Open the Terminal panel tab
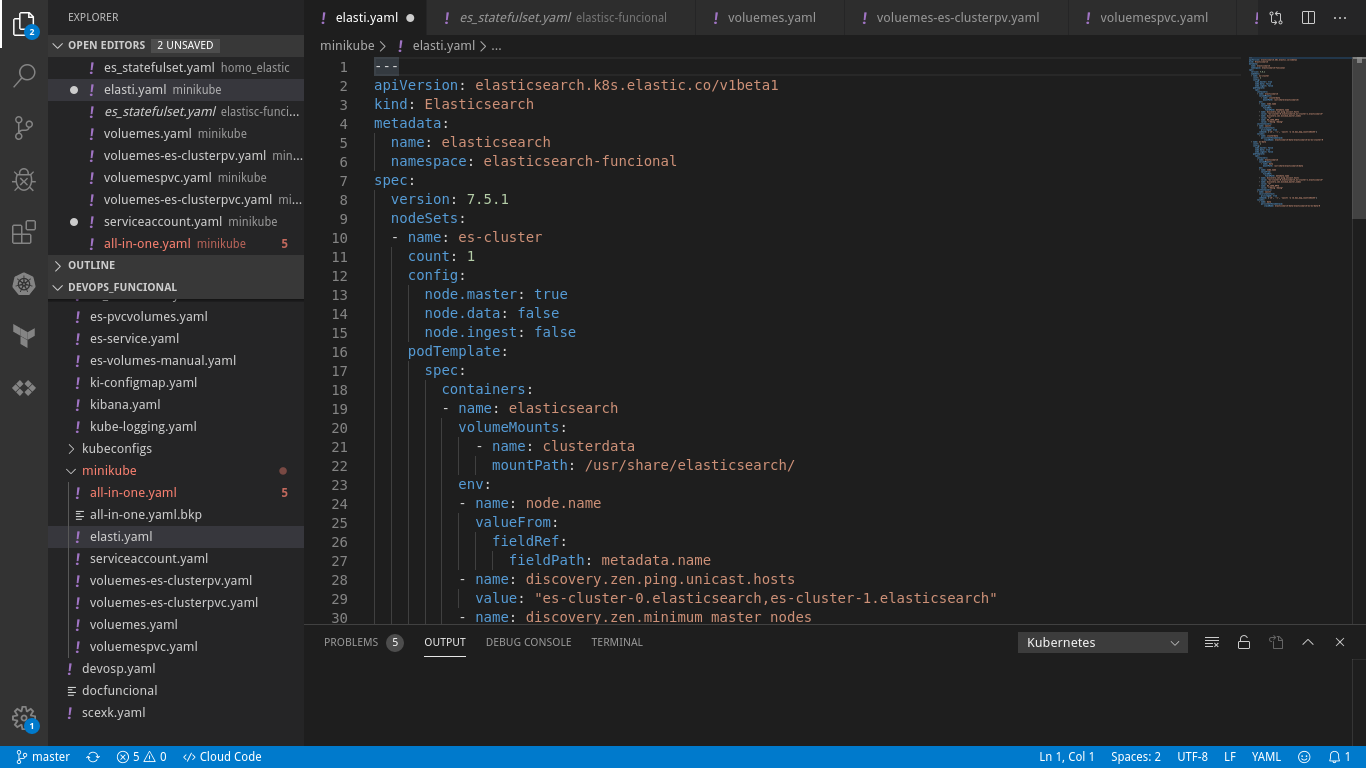Screen dimensions: 1366x768 pos(617,642)
